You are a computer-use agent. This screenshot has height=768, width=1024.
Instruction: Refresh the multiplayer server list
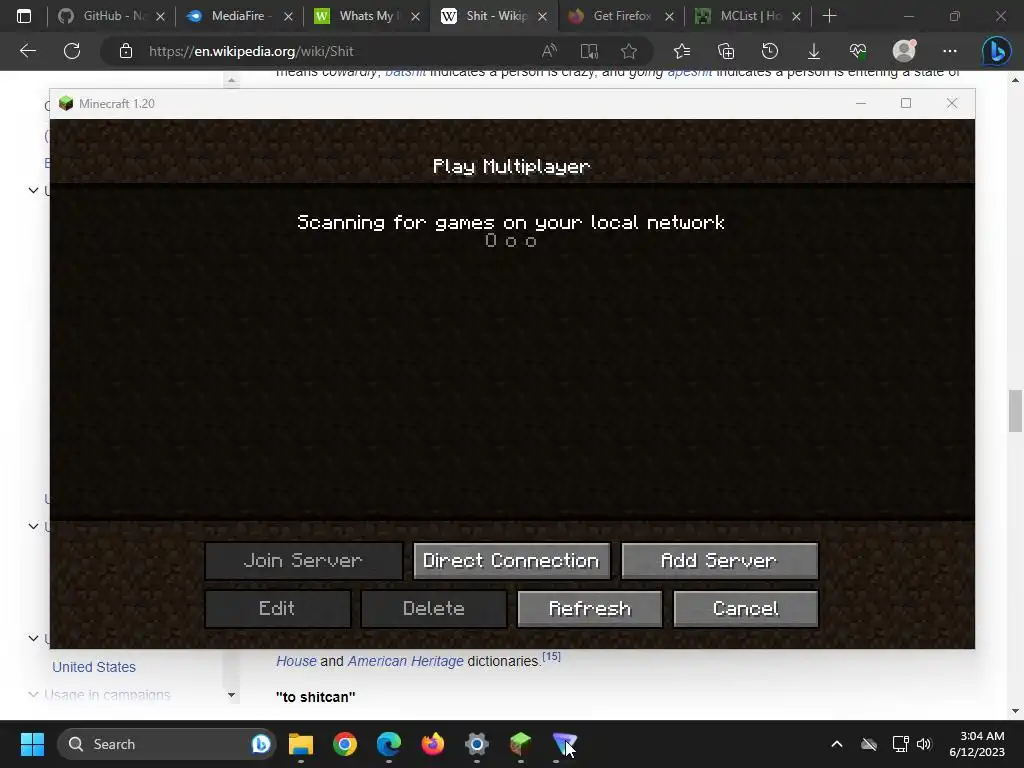(590, 609)
